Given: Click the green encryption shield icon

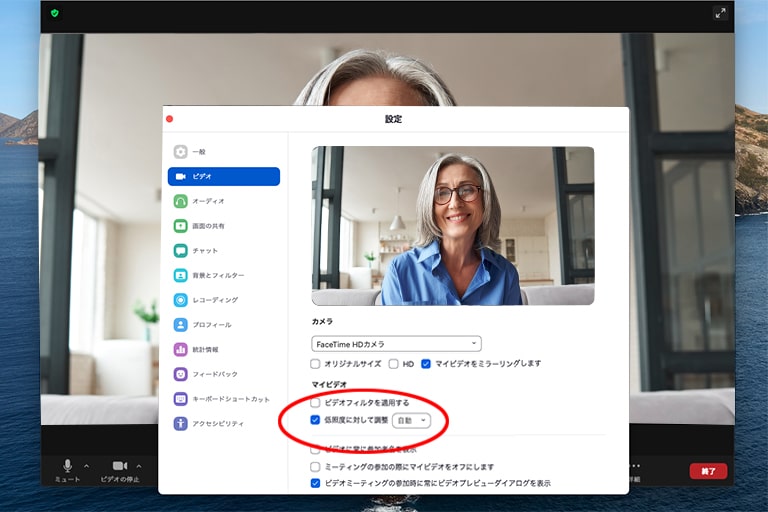Looking at the screenshot, I should (x=54, y=13).
